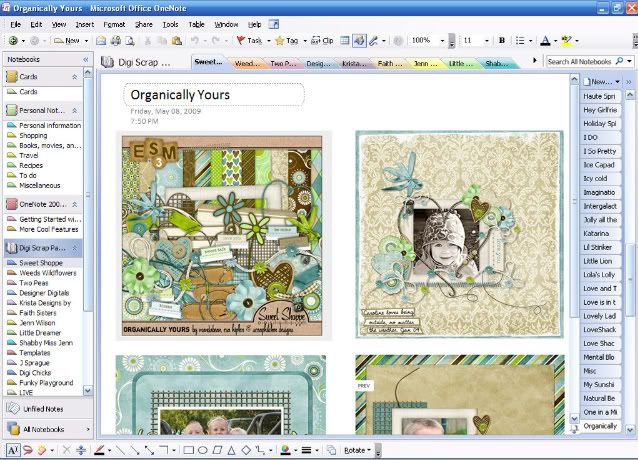638x460 pixels.
Task: Select the Eraser tool
Action: pyautogui.click(x=42, y=450)
